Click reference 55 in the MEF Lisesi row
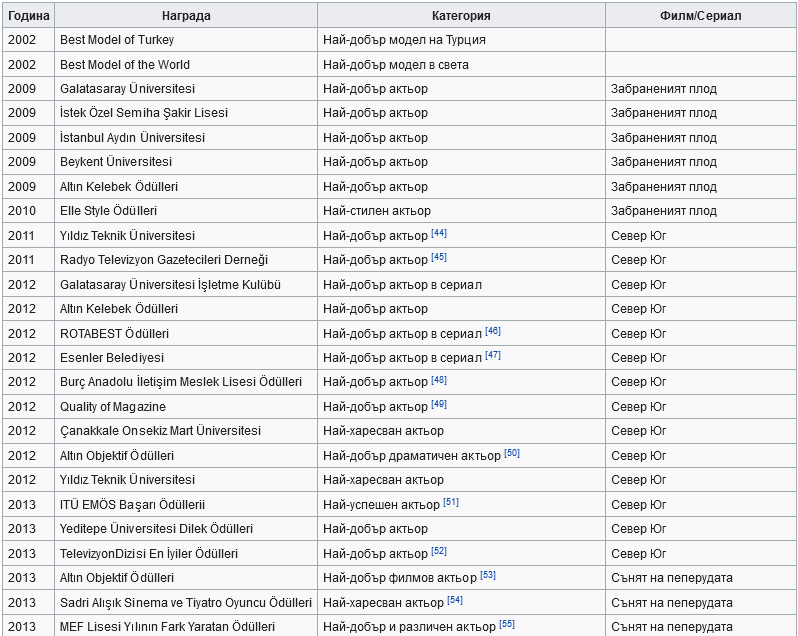798x636 pixels. click(x=507, y=624)
